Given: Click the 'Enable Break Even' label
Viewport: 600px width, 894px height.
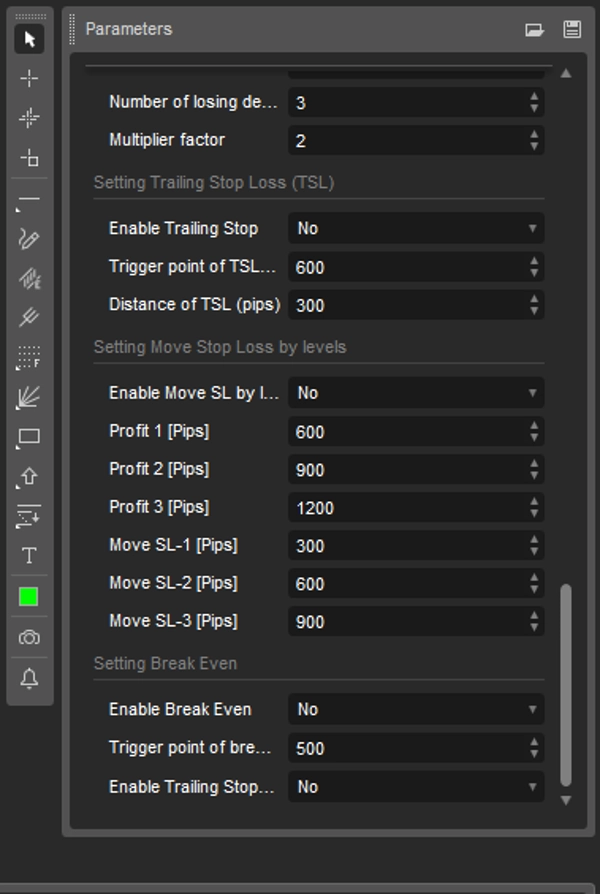Looking at the screenshot, I should tap(180, 709).
